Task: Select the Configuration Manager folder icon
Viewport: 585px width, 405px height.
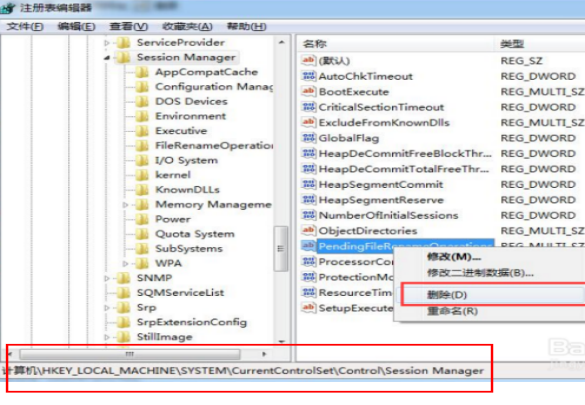Action: [142, 87]
